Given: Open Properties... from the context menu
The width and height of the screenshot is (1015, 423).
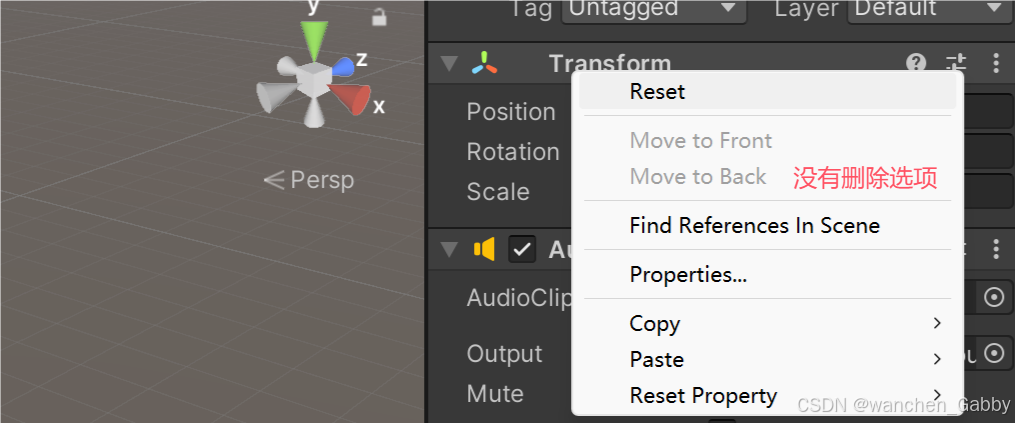Looking at the screenshot, I should 688,274.
